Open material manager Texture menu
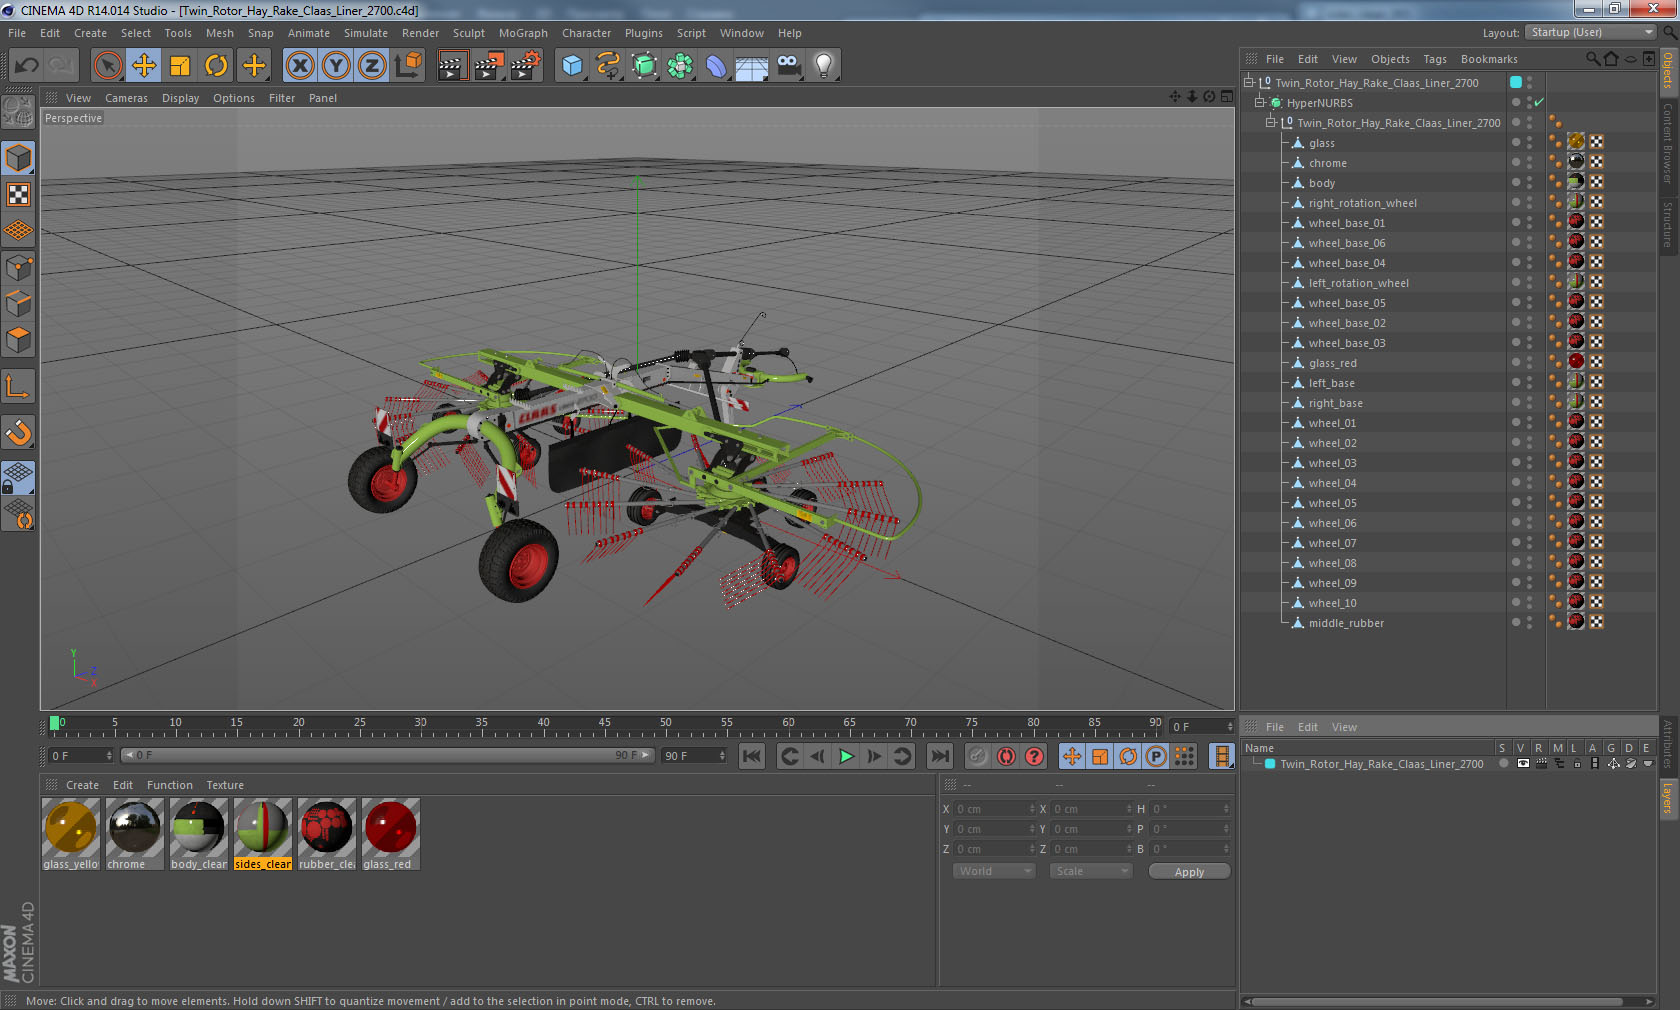Image resolution: width=1680 pixels, height=1010 pixels. pos(225,785)
